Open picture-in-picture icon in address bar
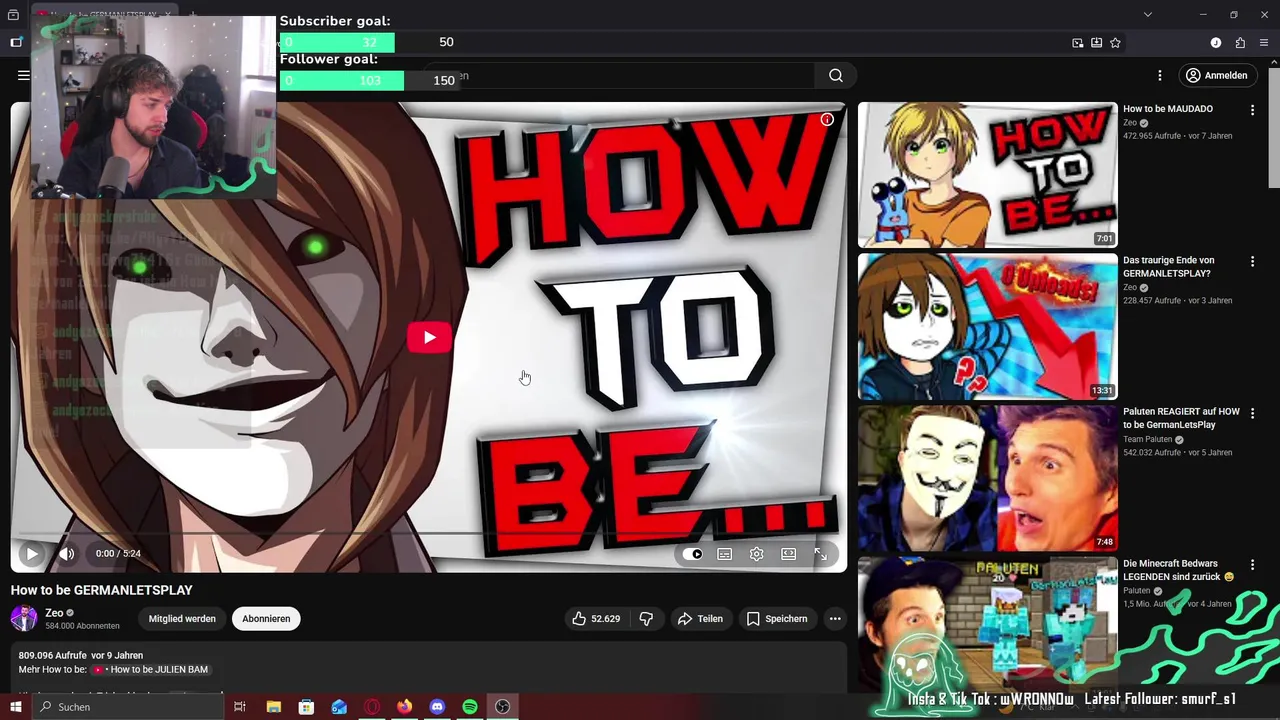 pyautogui.click(x=1077, y=43)
